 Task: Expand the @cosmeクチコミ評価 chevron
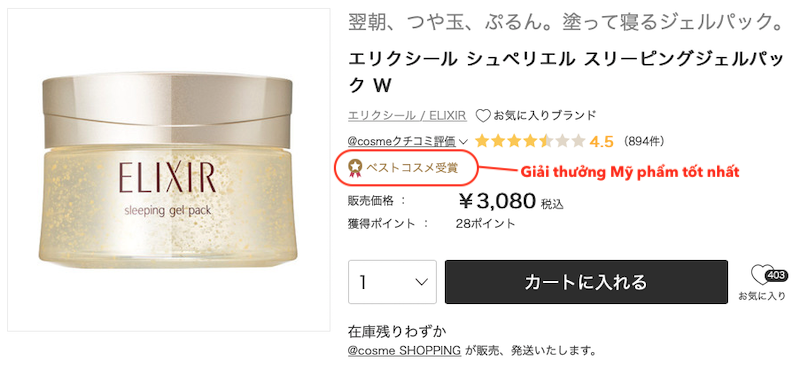[x=463, y=141]
